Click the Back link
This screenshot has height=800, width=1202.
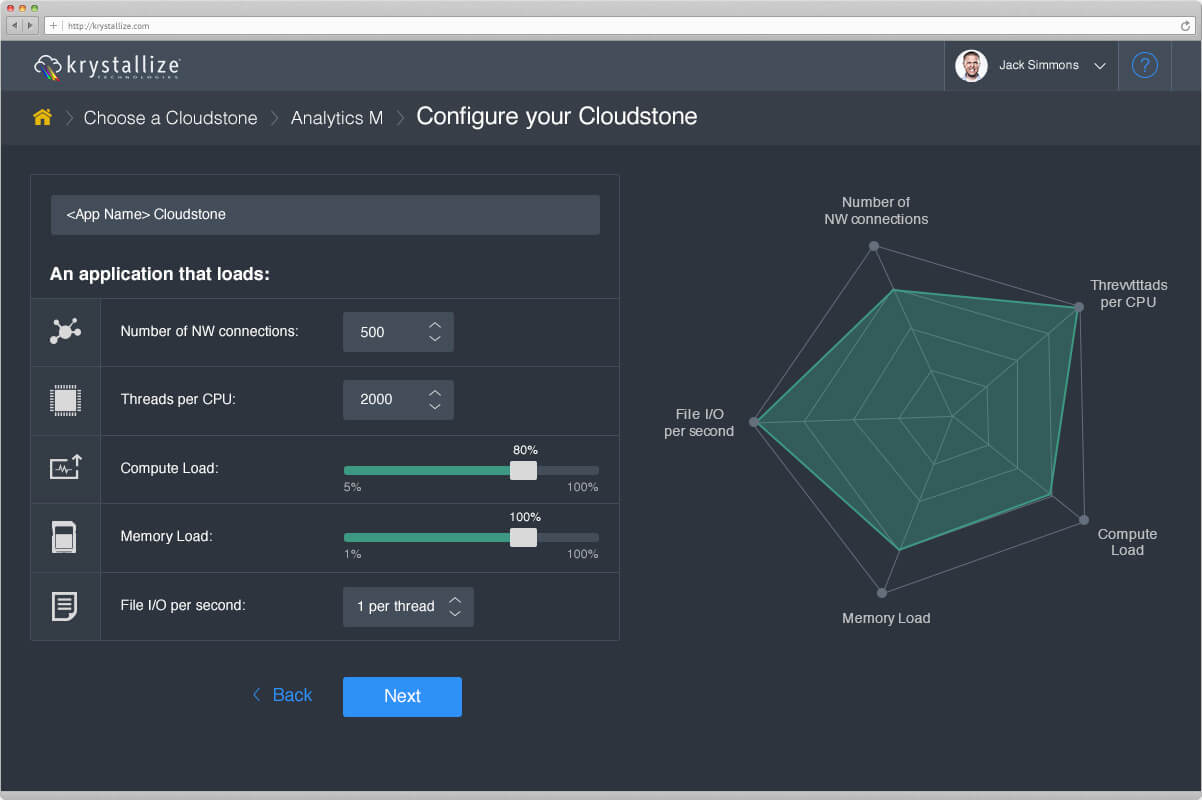tap(282, 695)
